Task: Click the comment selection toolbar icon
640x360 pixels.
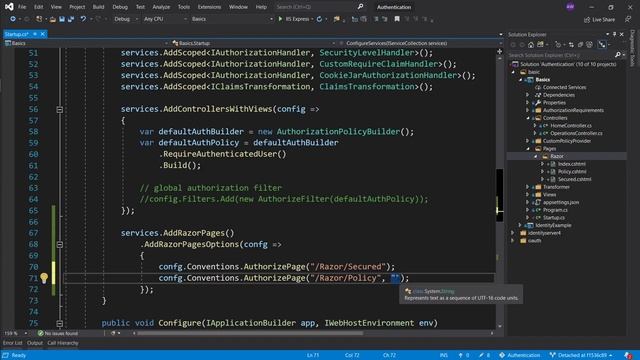Action: coord(376,19)
